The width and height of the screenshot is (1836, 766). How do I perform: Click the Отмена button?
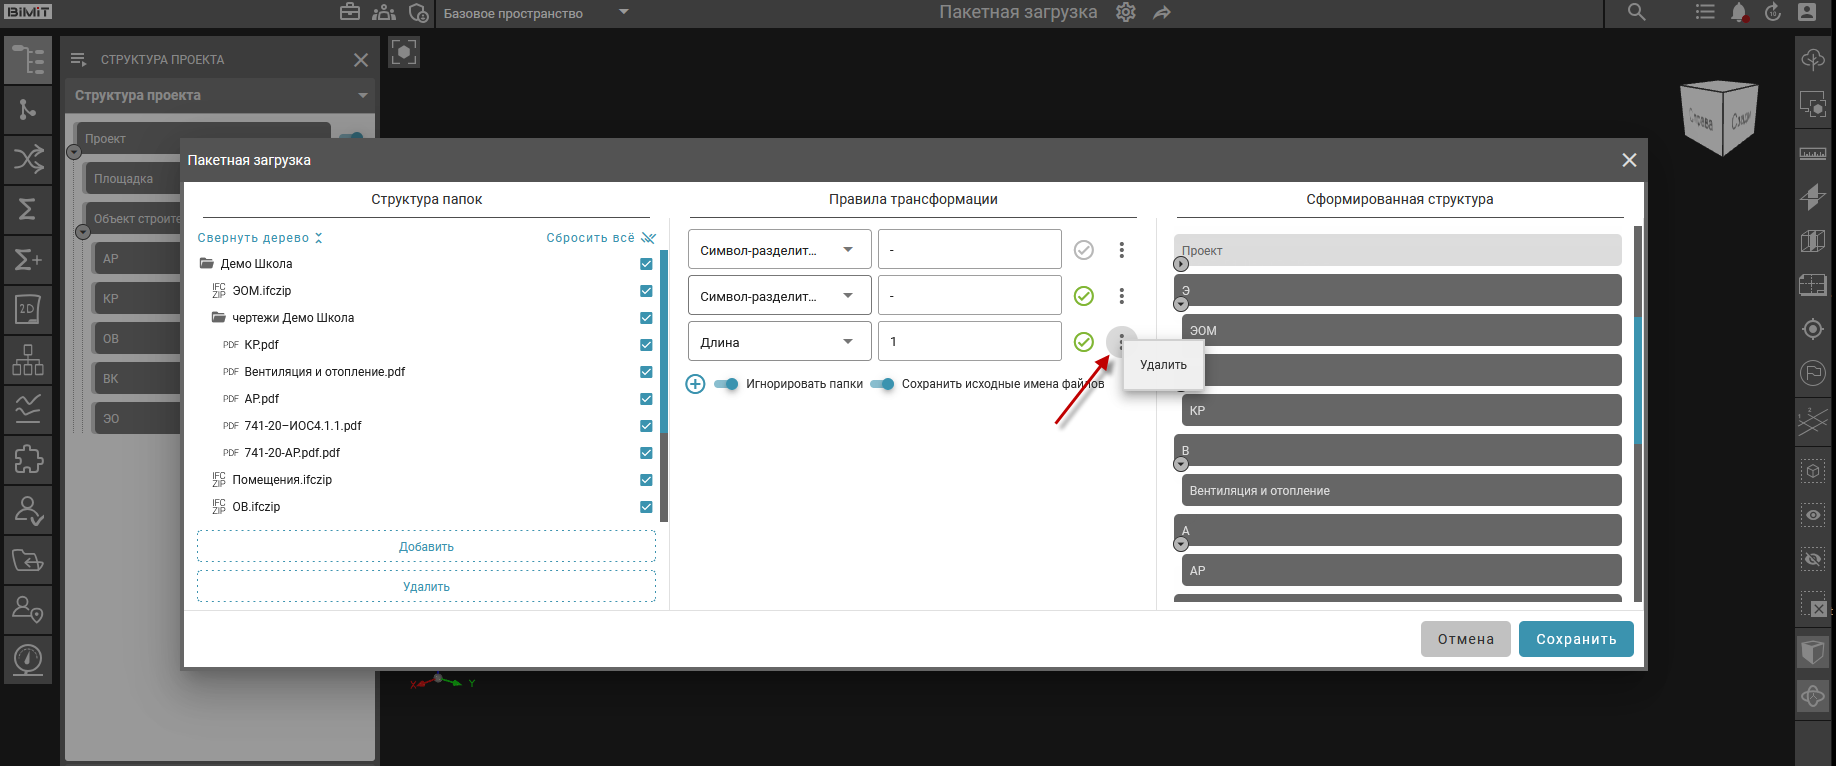pyautogui.click(x=1465, y=639)
